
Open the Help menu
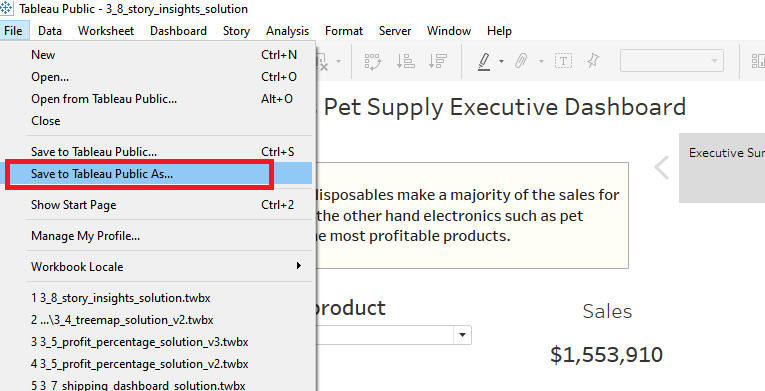pyautogui.click(x=499, y=31)
